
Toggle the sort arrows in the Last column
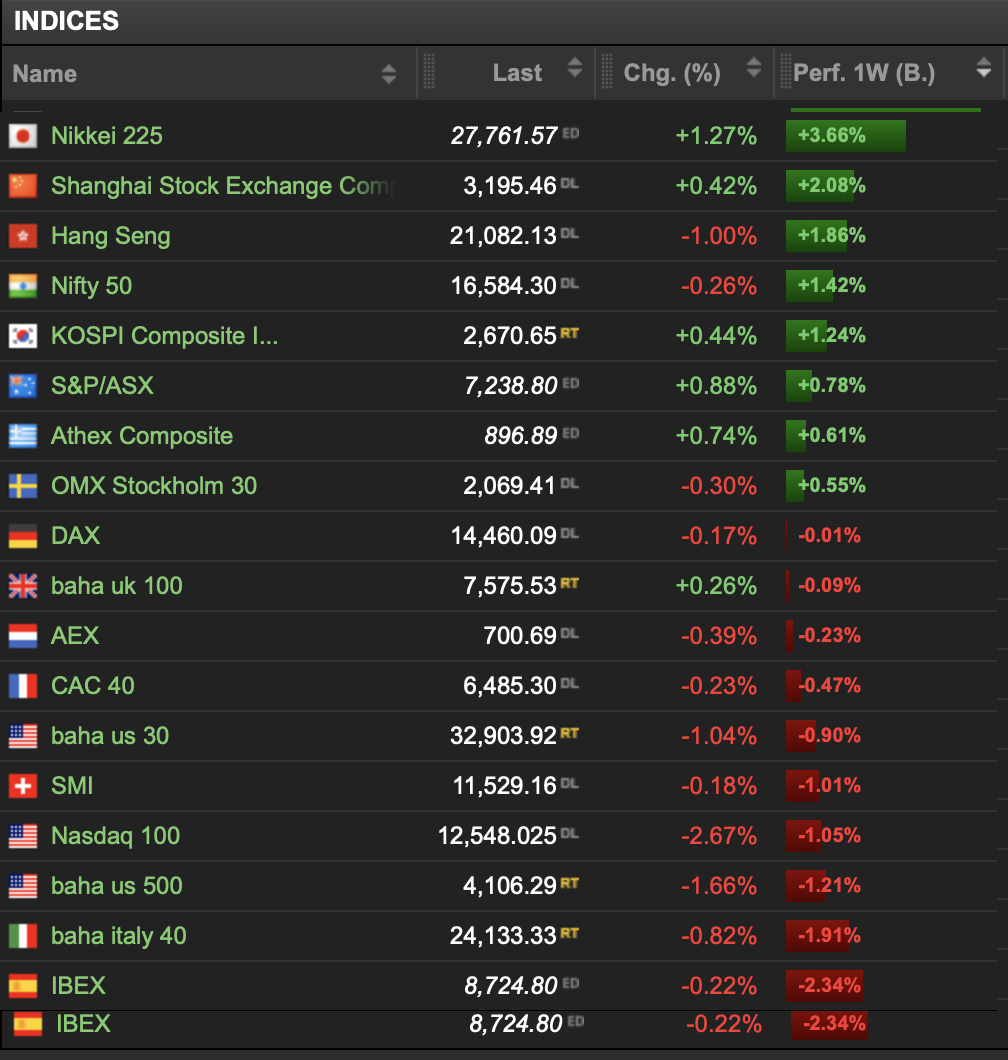[575, 68]
